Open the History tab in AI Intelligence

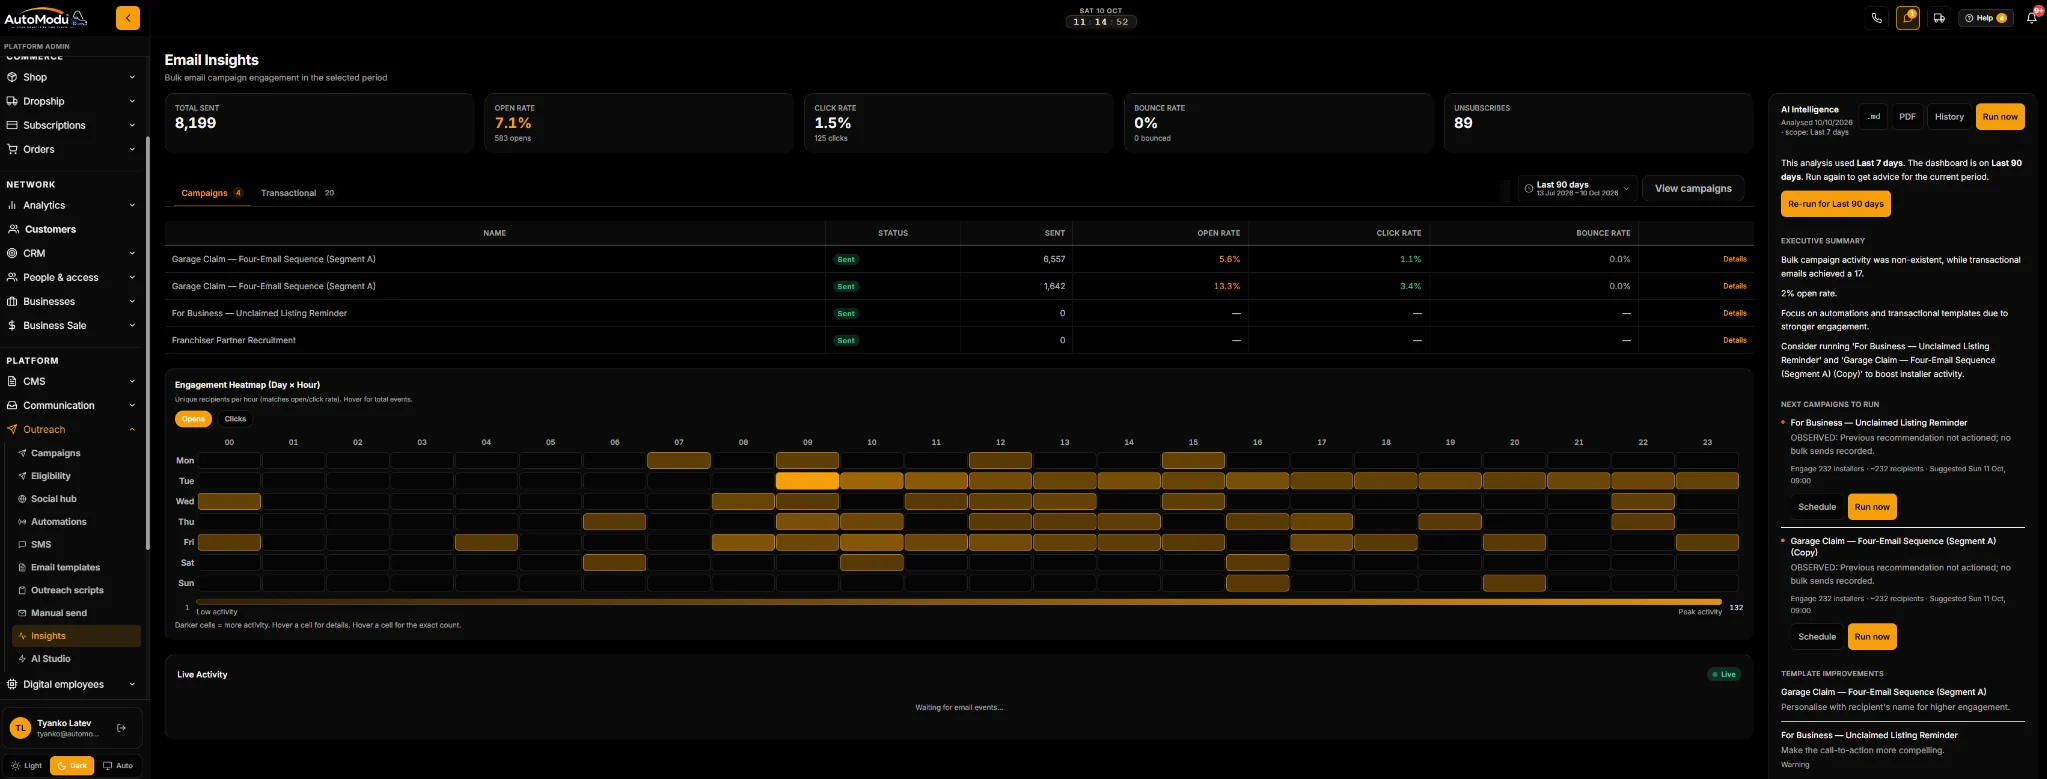[1949, 117]
